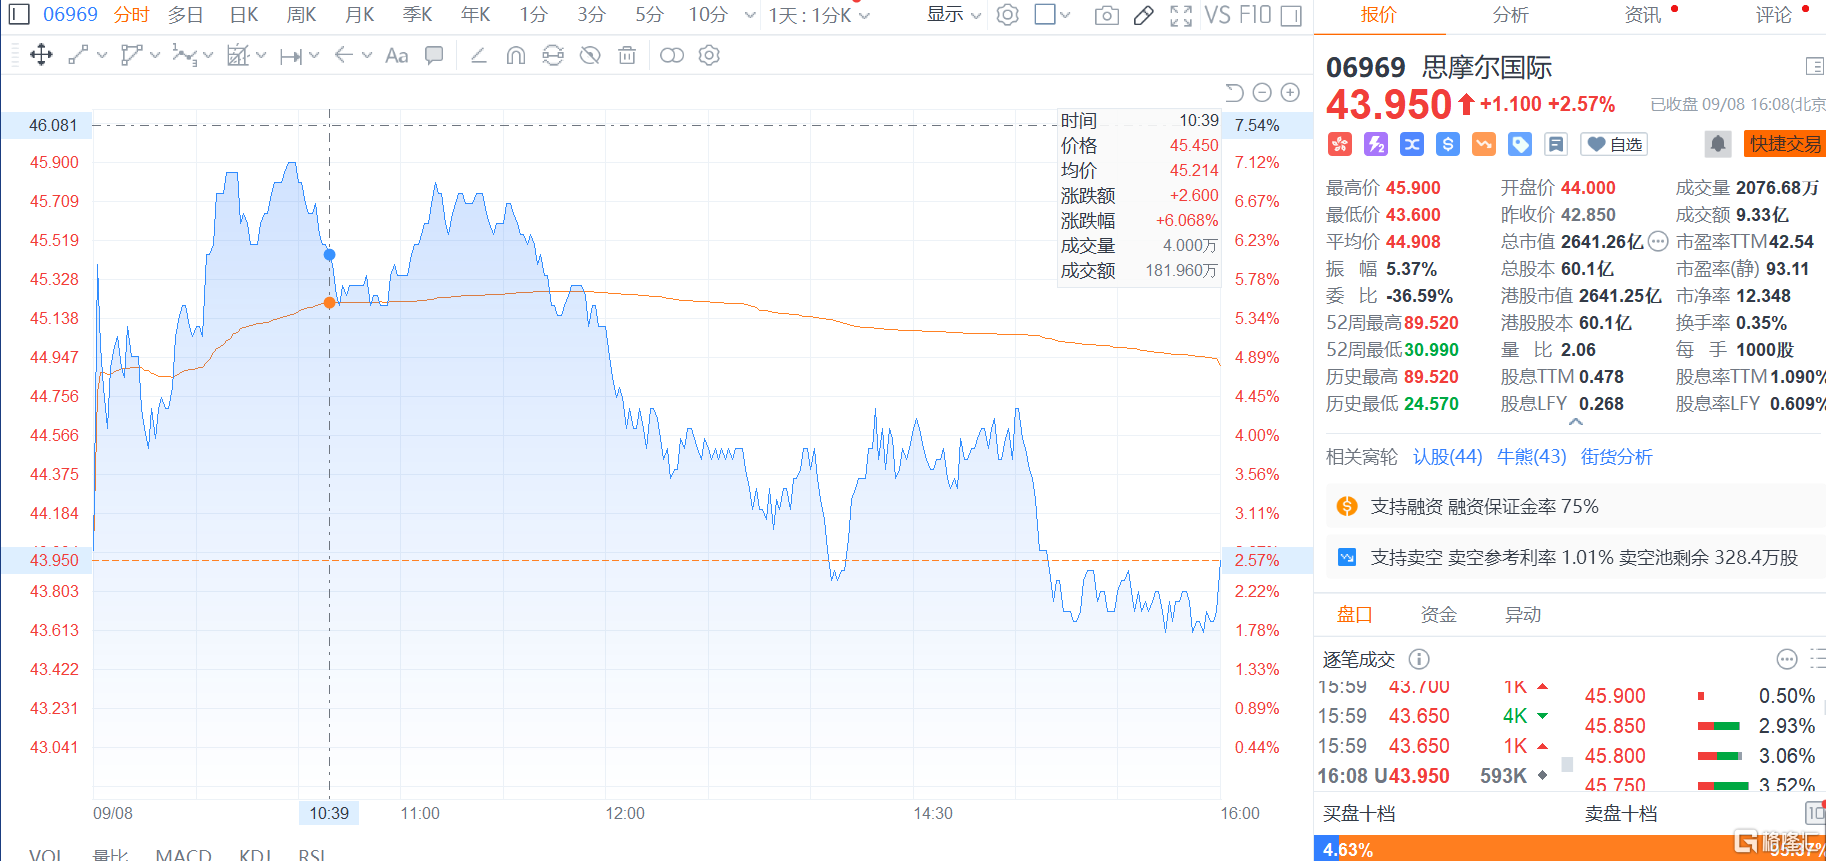The image size is (1826, 861).
Task: Open the price alert bell icon
Action: pos(1717,144)
